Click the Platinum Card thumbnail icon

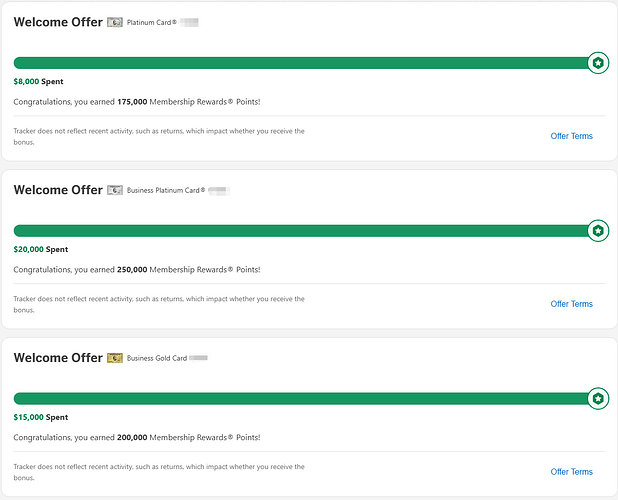115,22
